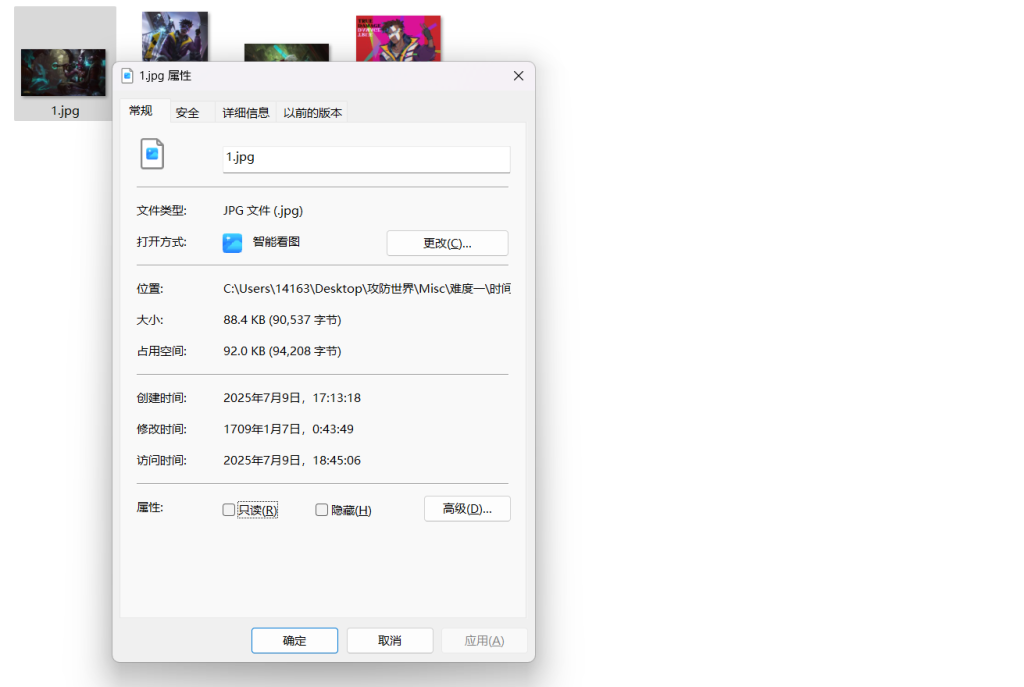Click the file location path text
The image size is (1024, 687).
point(366,289)
